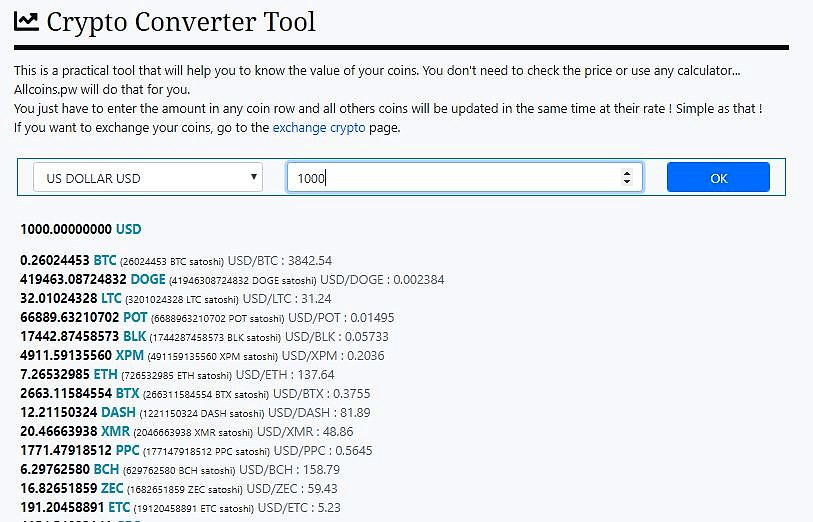Select the LTC coin link
Image resolution: width=813 pixels, height=522 pixels.
[x=111, y=299]
